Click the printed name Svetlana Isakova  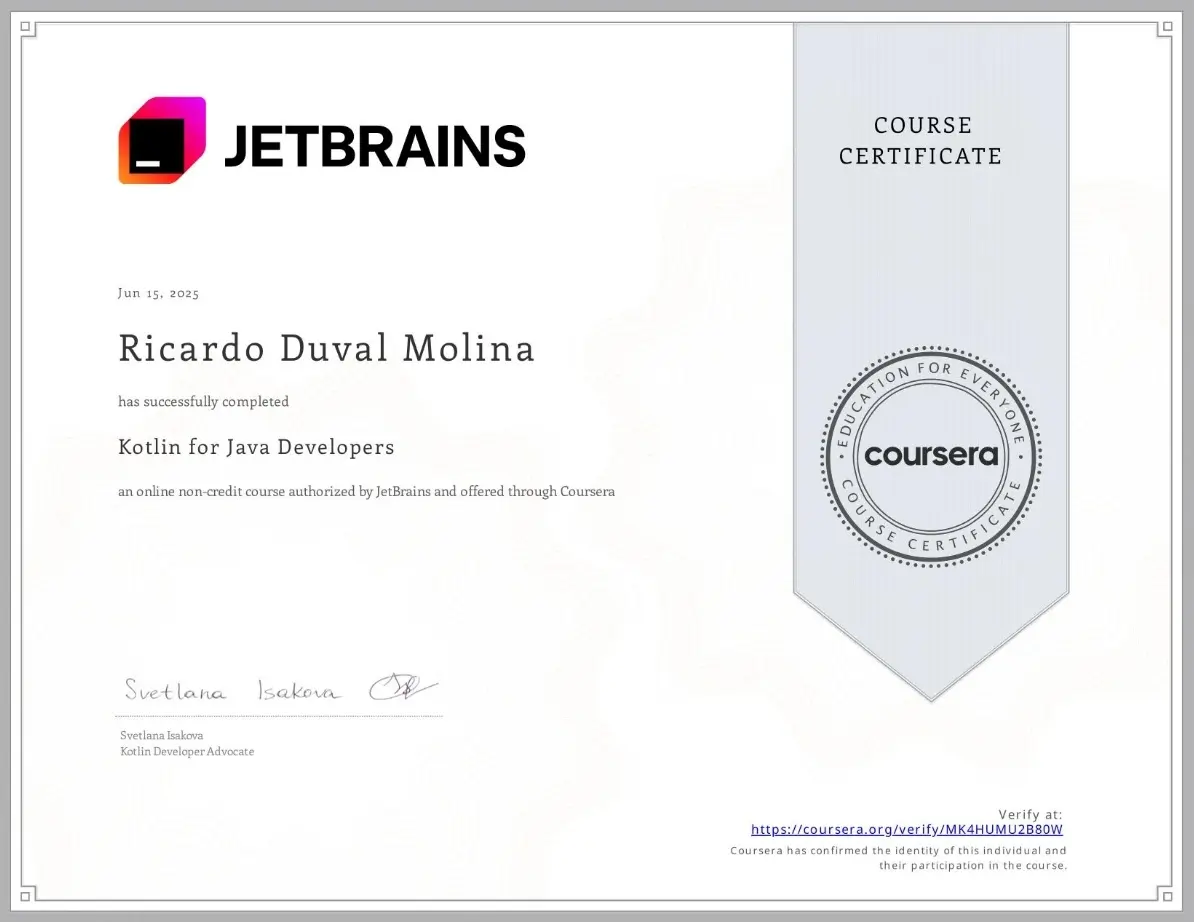tap(161, 735)
